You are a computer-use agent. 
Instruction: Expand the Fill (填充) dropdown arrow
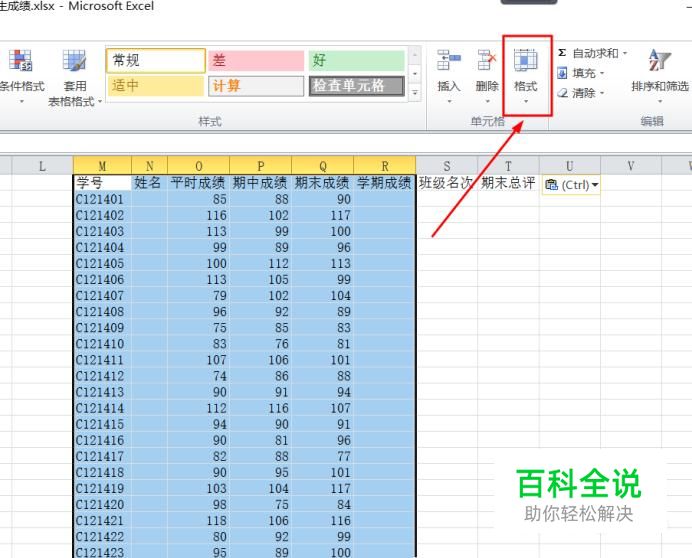(602, 73)
